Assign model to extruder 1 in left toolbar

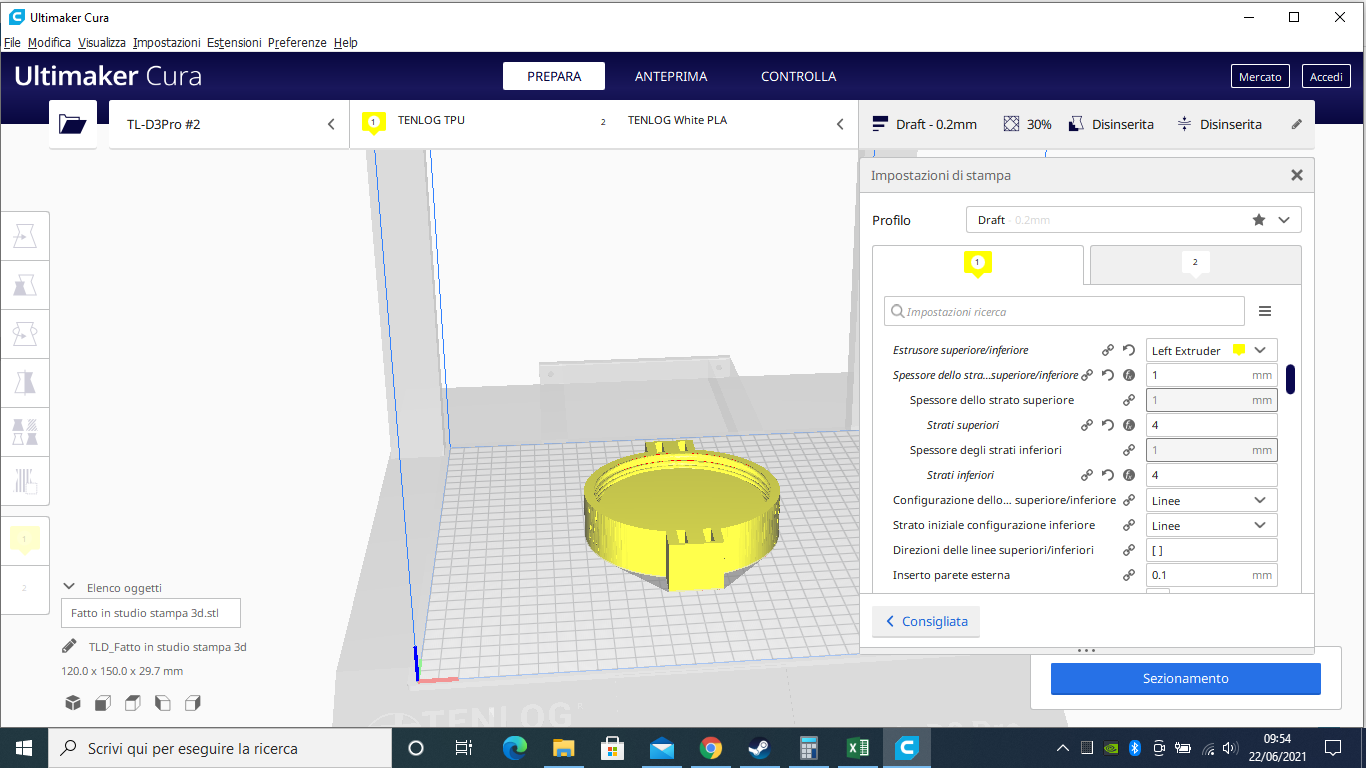pos(25,540)
